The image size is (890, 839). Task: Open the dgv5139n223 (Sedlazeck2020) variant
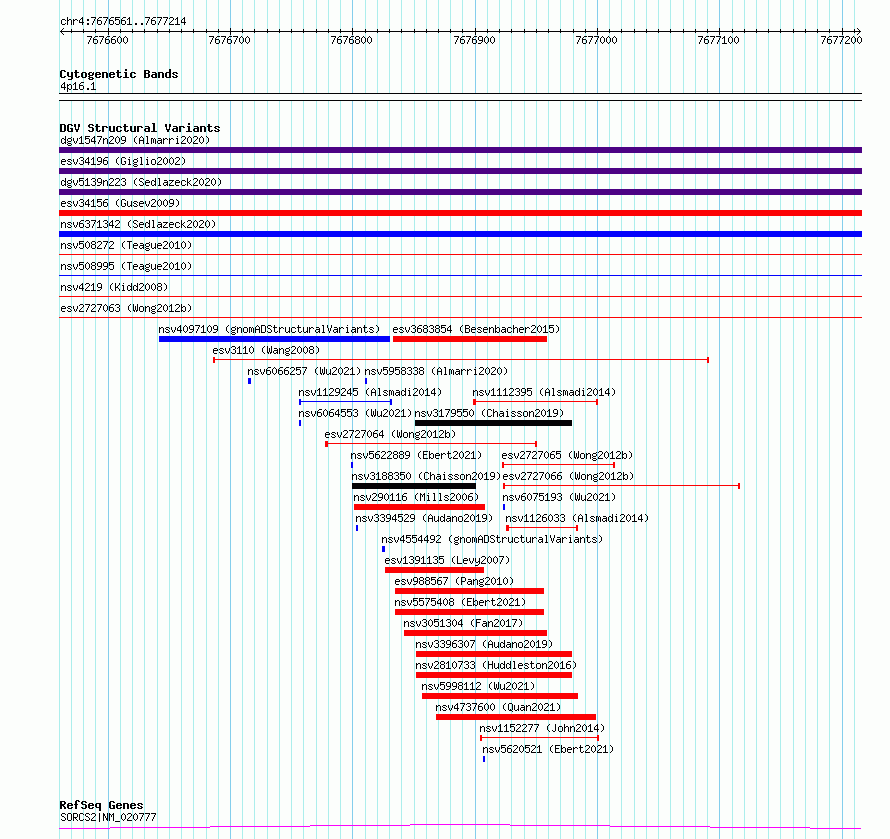coord(141,182)
